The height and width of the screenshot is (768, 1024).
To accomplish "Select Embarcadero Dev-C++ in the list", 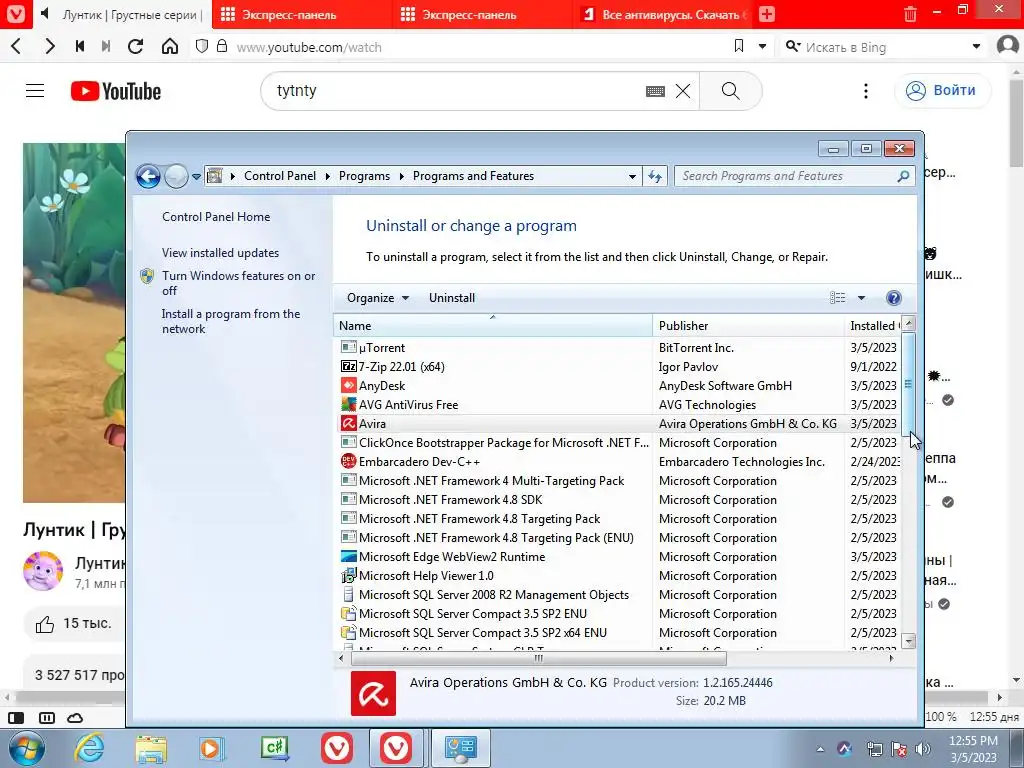I will pyautogui.click(x=617, y=462).
